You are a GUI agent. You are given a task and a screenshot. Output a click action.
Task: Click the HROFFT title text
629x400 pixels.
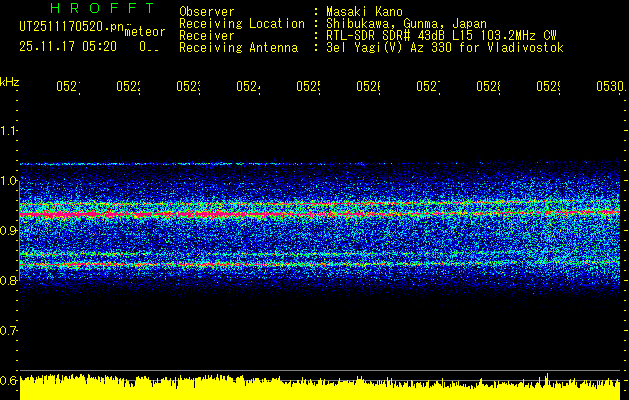point(103,8)
